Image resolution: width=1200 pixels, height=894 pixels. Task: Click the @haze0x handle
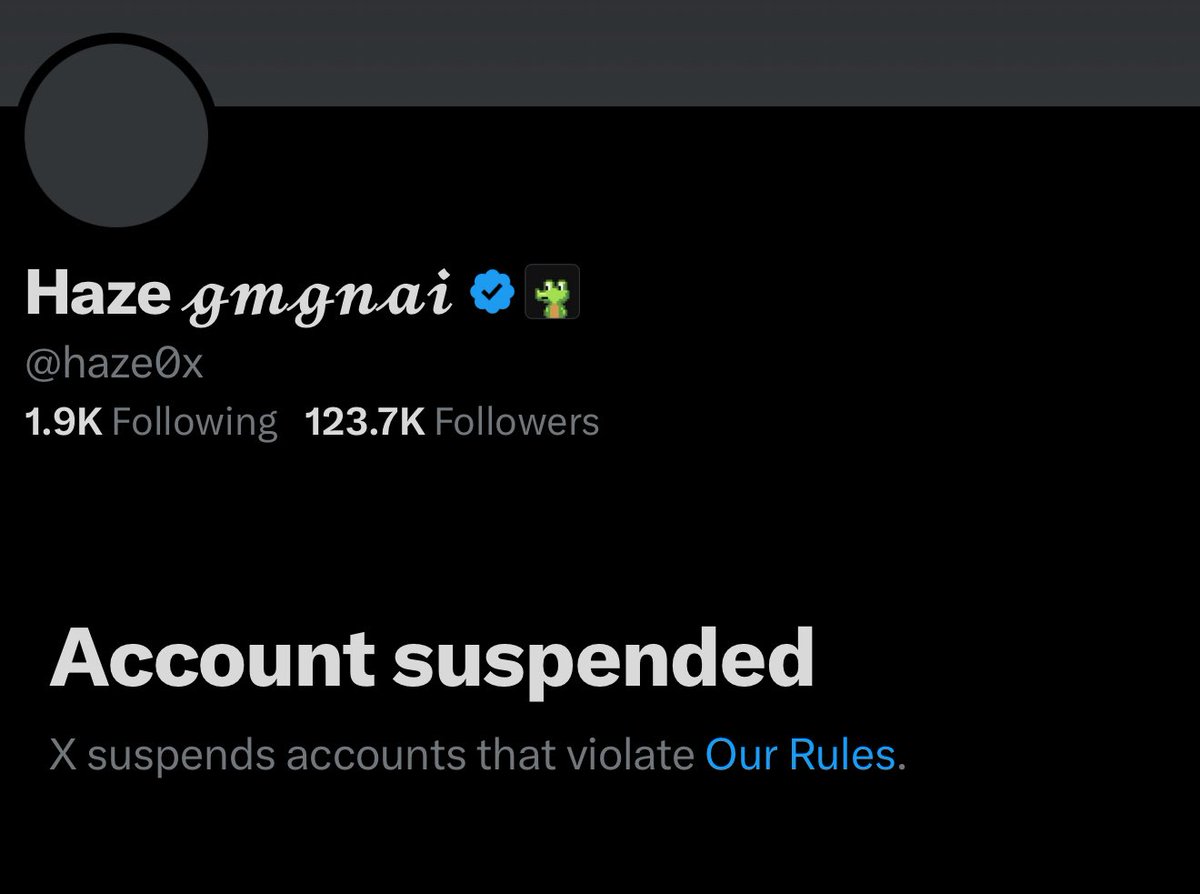(x=114, y=365)
